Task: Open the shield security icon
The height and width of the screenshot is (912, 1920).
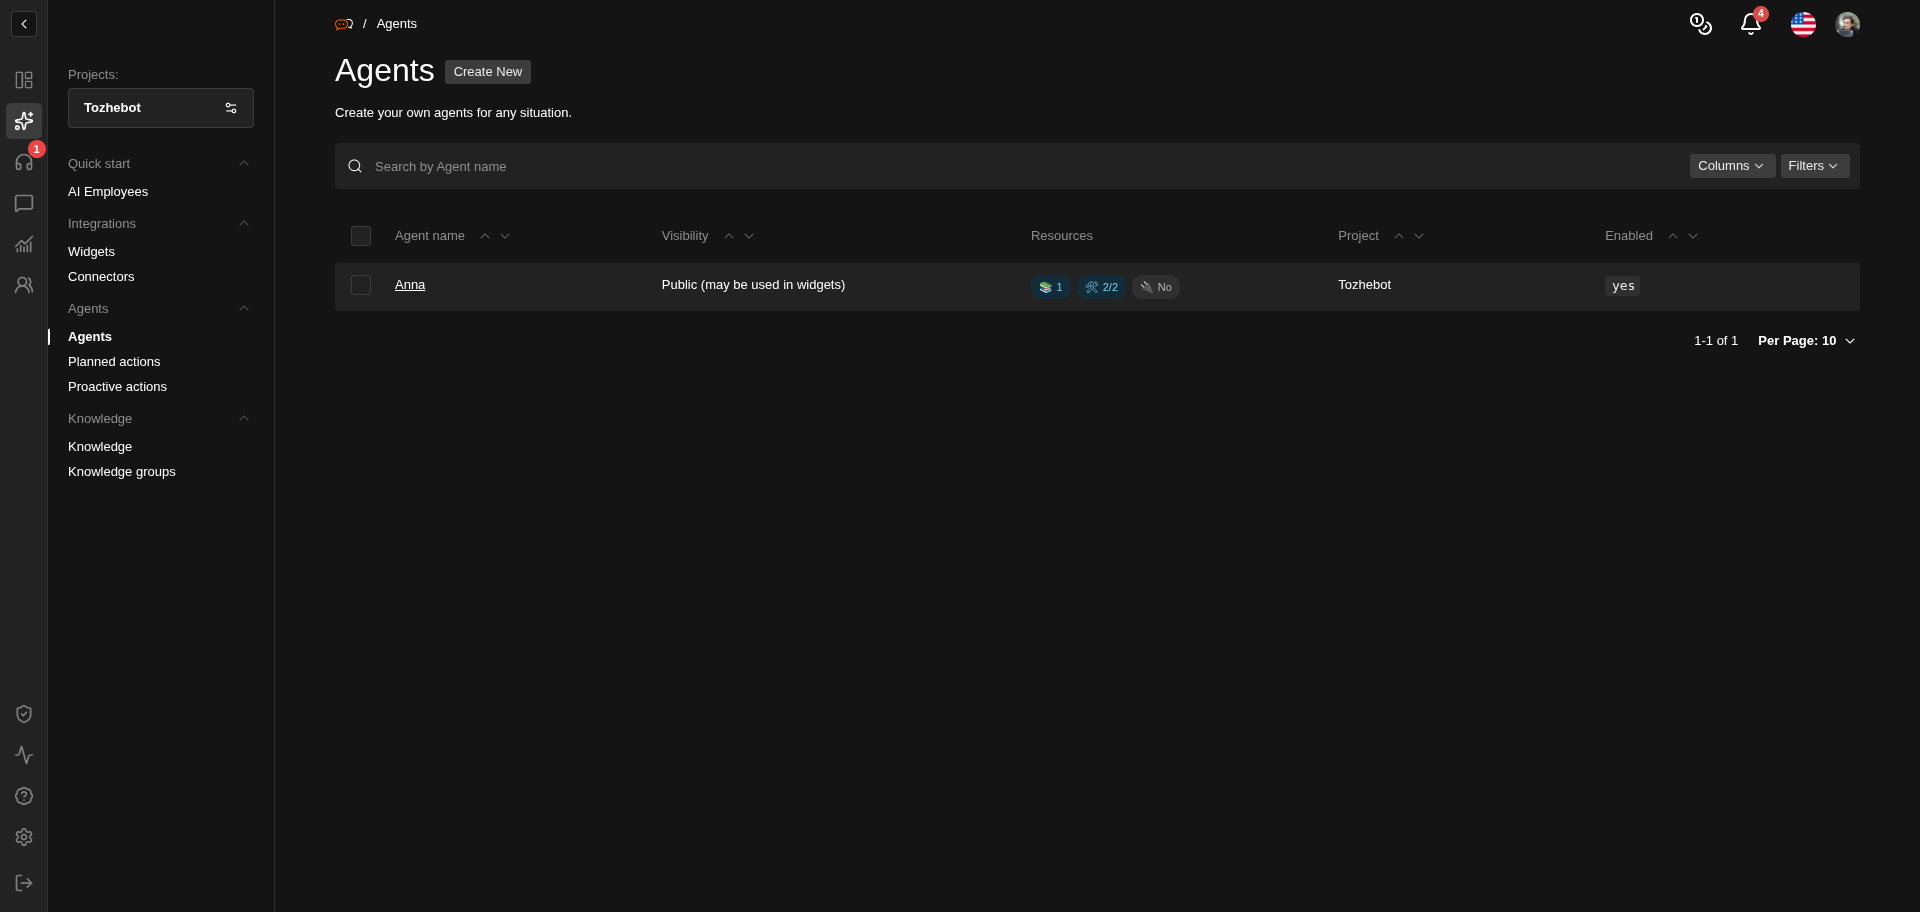Action: (x=24, y=714)
